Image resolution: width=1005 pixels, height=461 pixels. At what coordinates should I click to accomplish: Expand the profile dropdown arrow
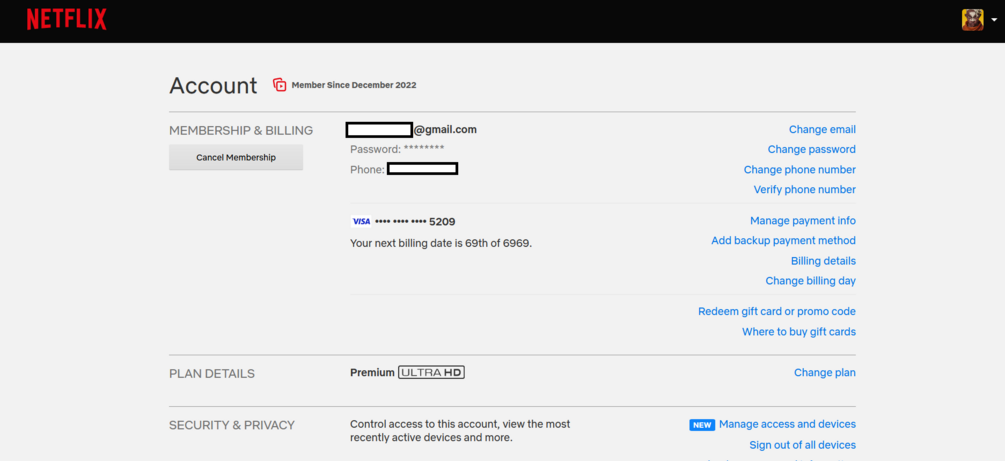(x=993, y=21)
